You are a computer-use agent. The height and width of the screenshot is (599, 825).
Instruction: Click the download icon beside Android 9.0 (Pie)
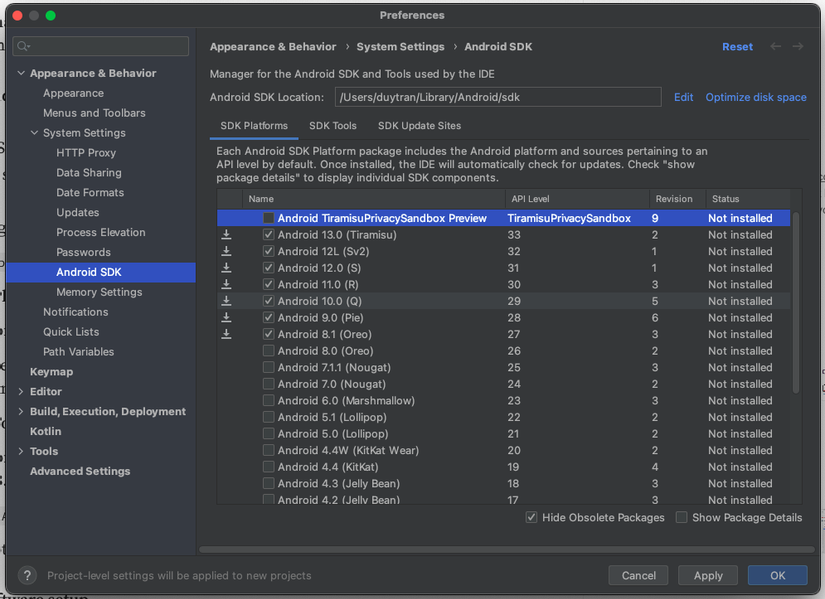click(x=227, y=318)
